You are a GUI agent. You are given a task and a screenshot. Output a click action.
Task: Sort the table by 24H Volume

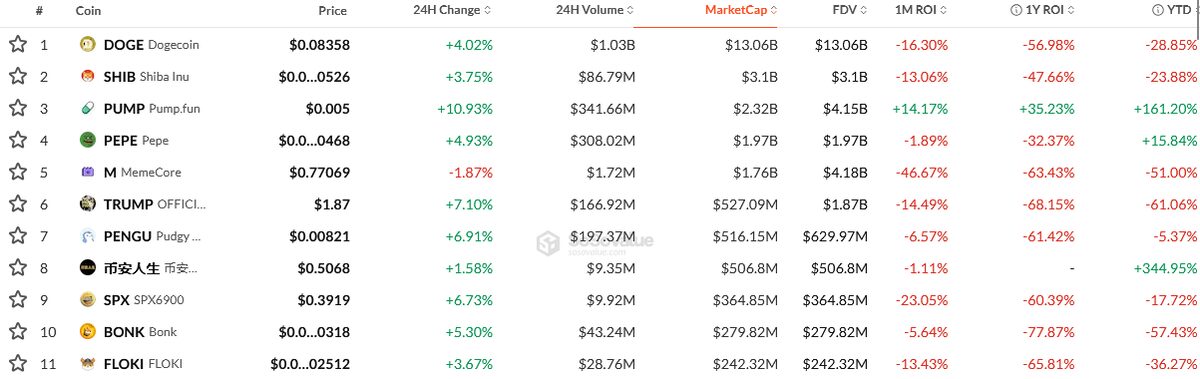click(x=594, y=11)
